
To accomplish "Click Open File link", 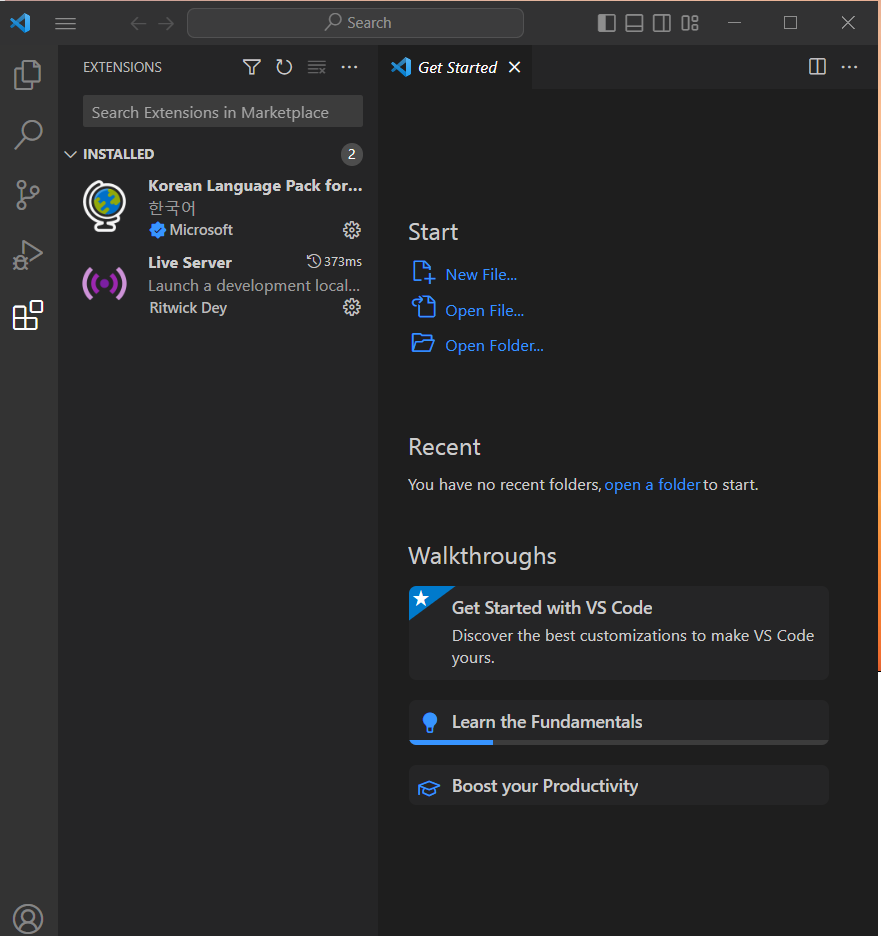I will click(485, 310).
